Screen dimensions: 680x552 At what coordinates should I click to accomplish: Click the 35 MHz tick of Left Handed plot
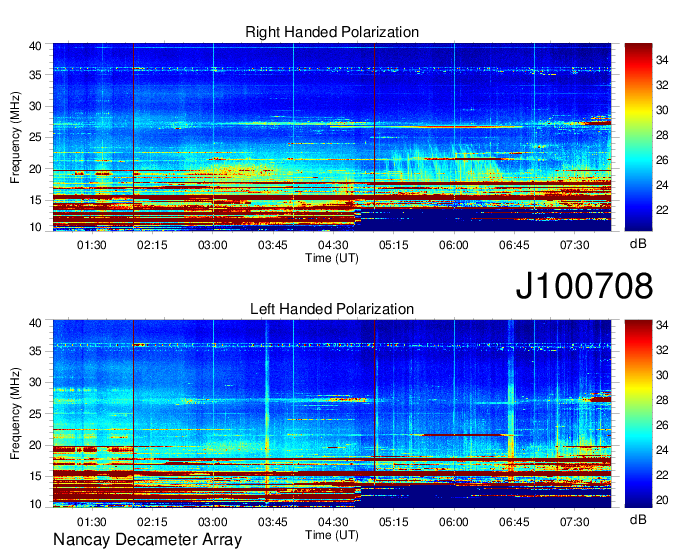[35, 351]
